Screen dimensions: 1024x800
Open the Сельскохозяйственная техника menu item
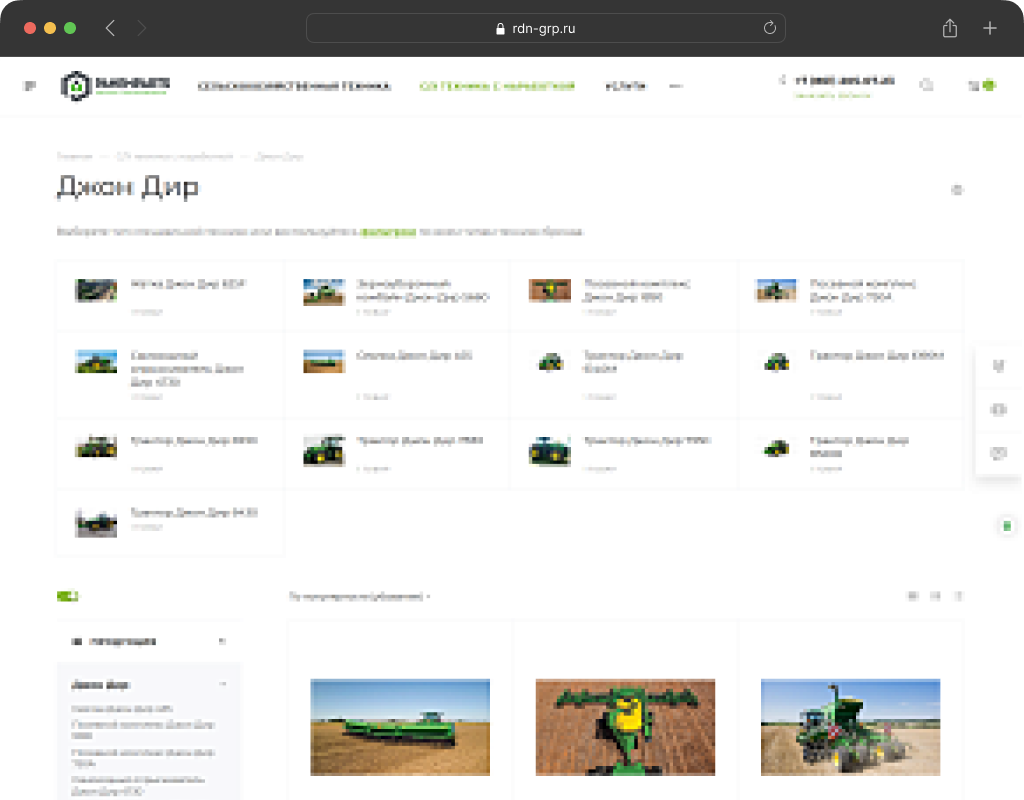[294, 87]
